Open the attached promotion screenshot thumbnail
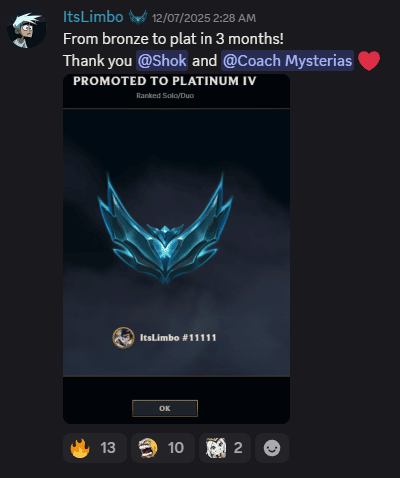The width and height of the screenshot is (400, 478). point(176,249)
